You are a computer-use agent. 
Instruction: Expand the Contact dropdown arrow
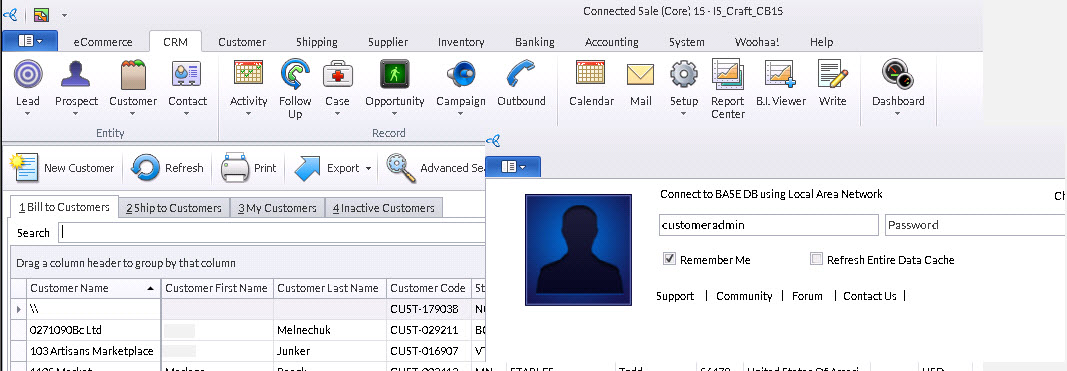[186, 114]
